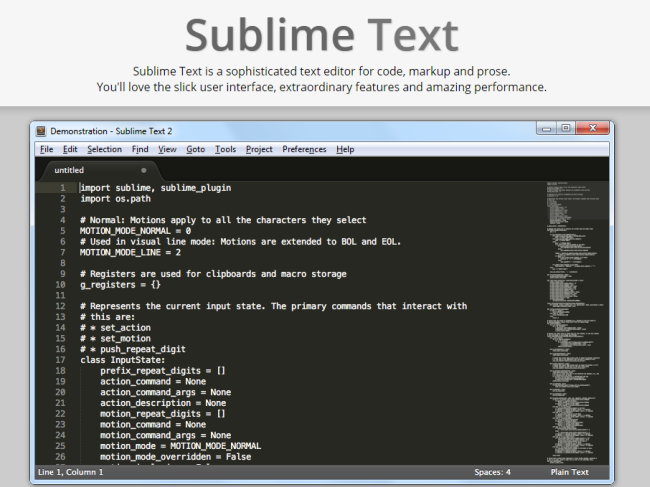This screenshot has height=487, width=650.
Task: Click 'action_command = None' line
Action: 153,382
